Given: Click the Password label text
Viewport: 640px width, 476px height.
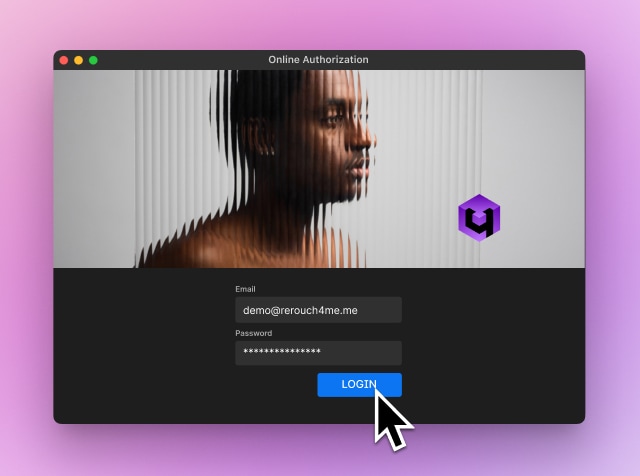Looking at the screenshot, I should pos(253,333).
